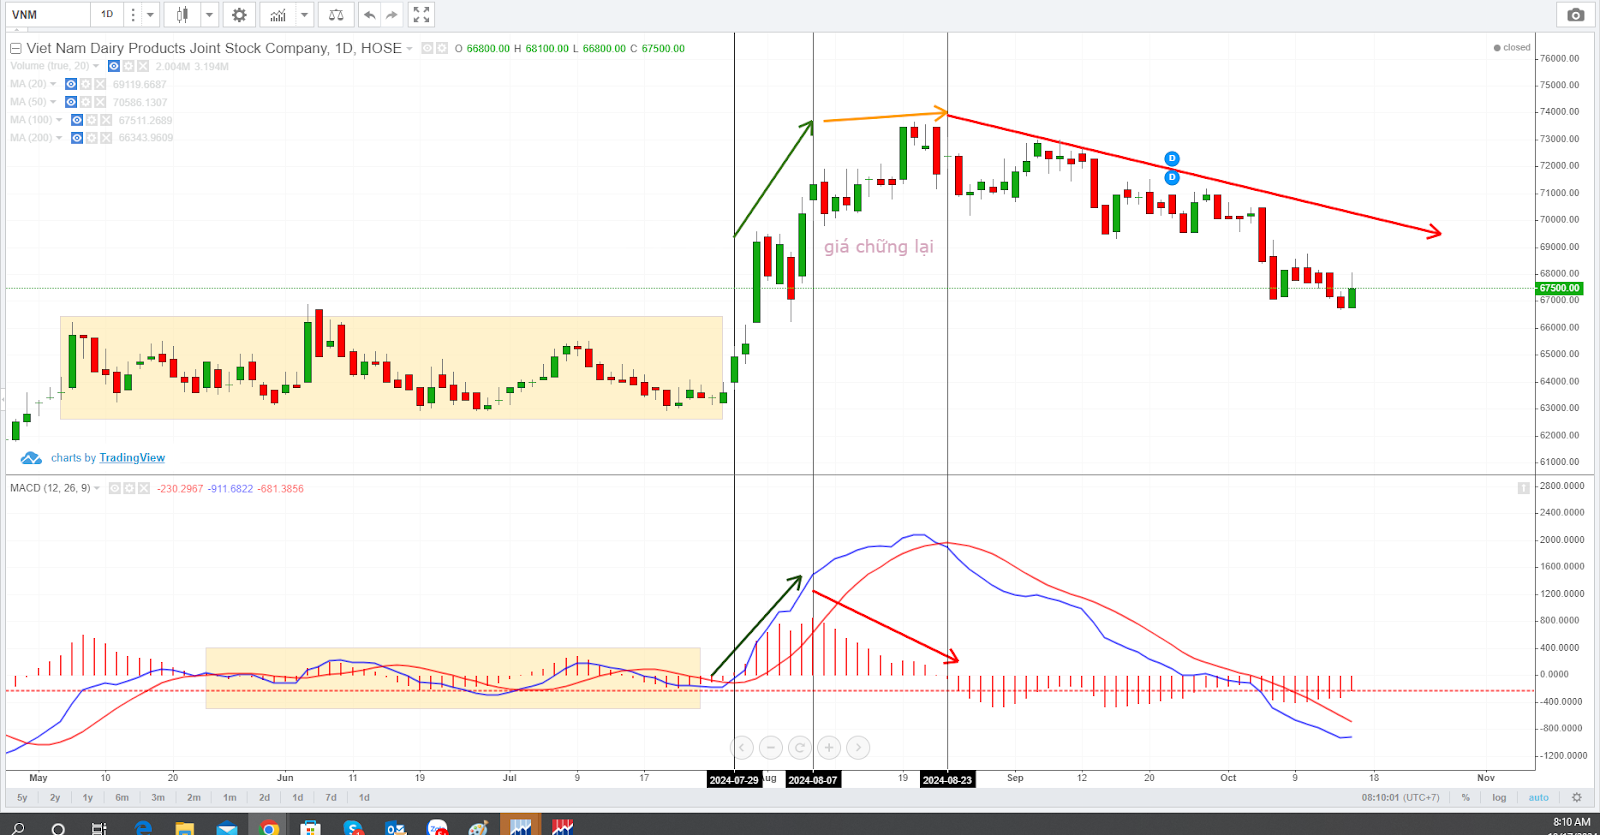The image size is (1600, 835).
Task: Open settings for the MACD indicator
Action: (x=129, y=488)
